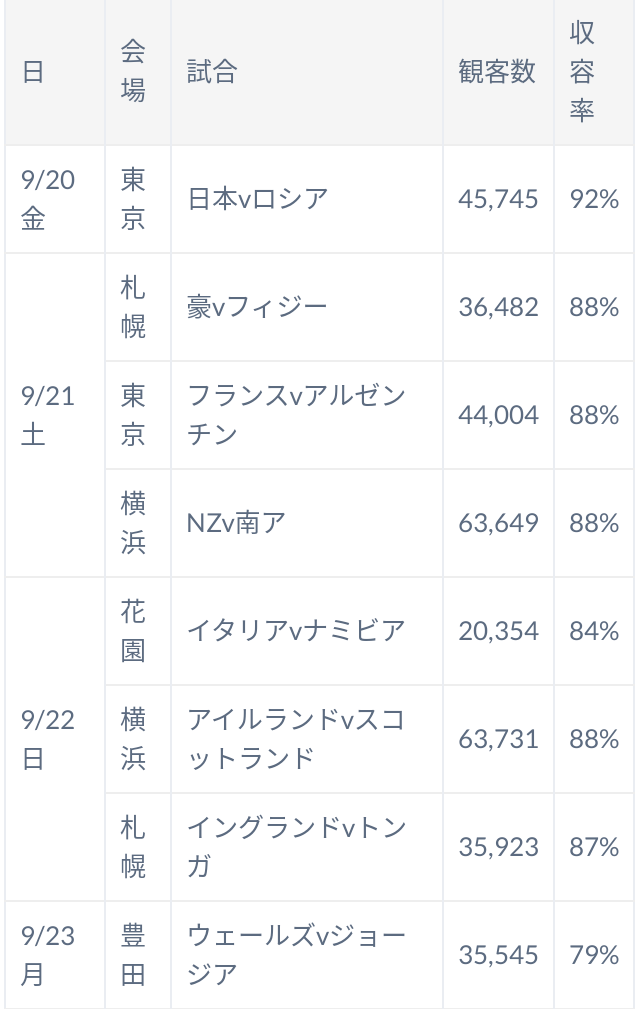Image resolution: width=637 pixels, height=1009 pixels.
Task: Select the 日本vロシア match cell
Action: (307, 199)
